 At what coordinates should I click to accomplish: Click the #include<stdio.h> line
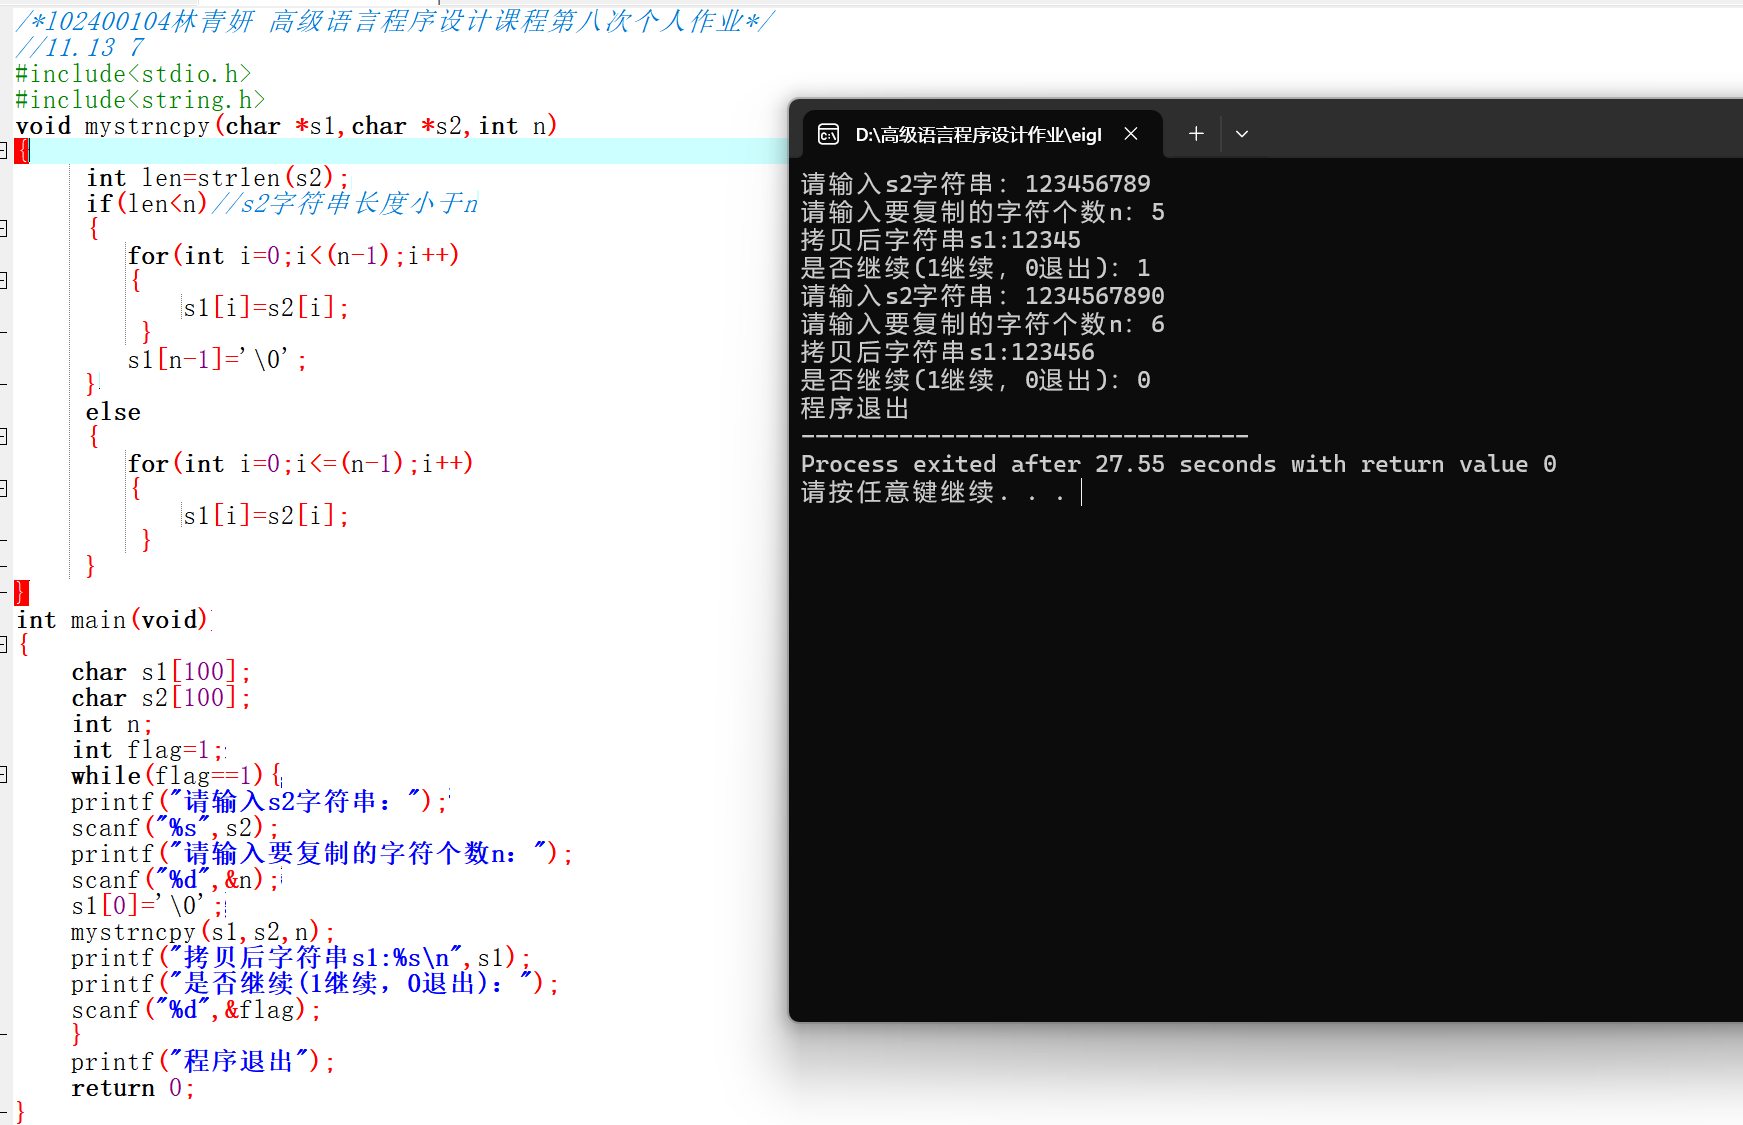coord(133,73)
